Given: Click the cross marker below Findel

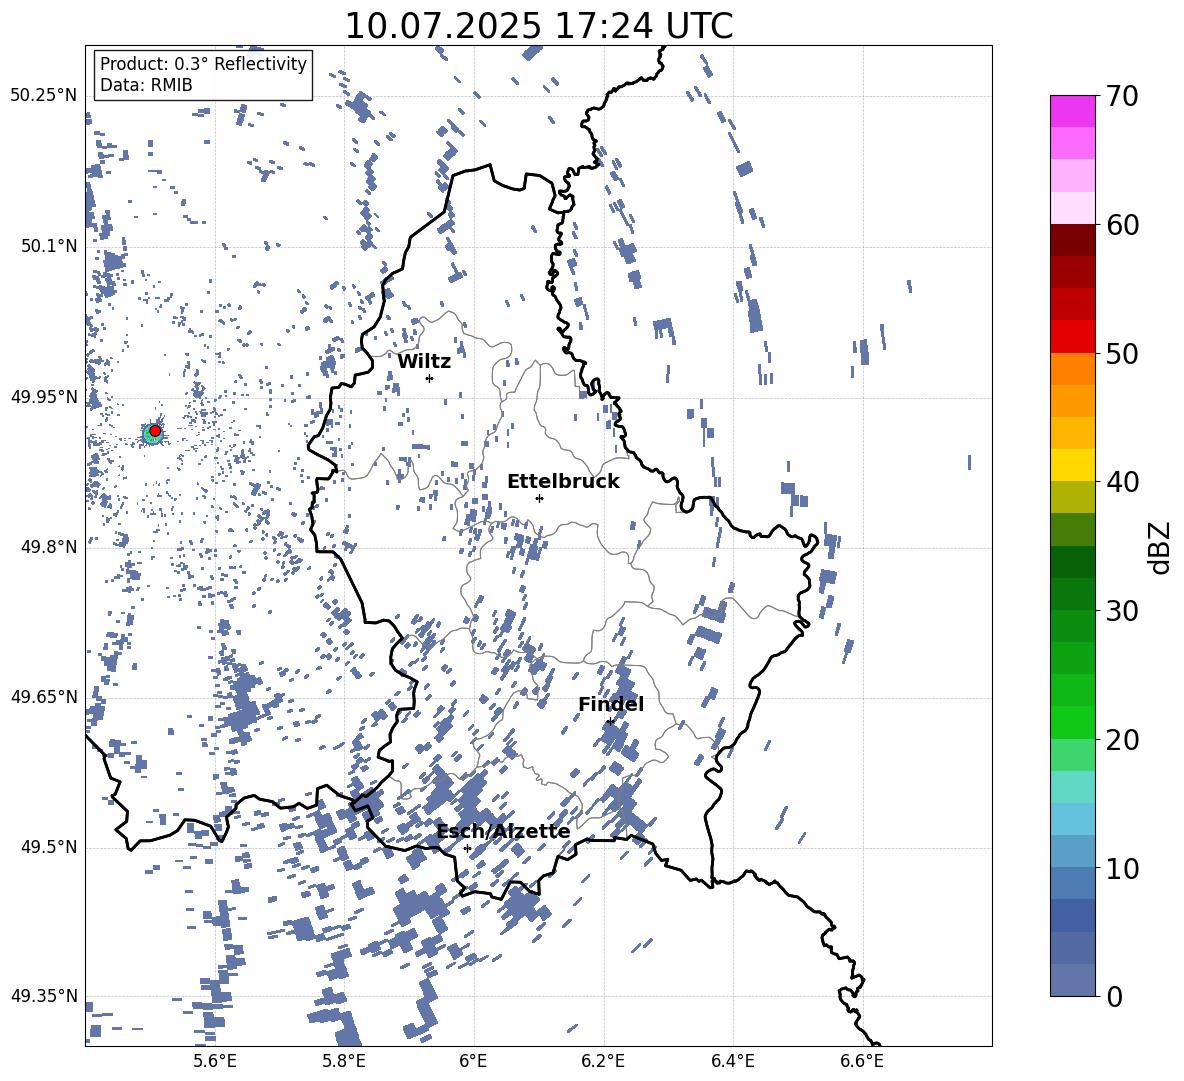Looking at the screenshot, I should click(610, 722).
